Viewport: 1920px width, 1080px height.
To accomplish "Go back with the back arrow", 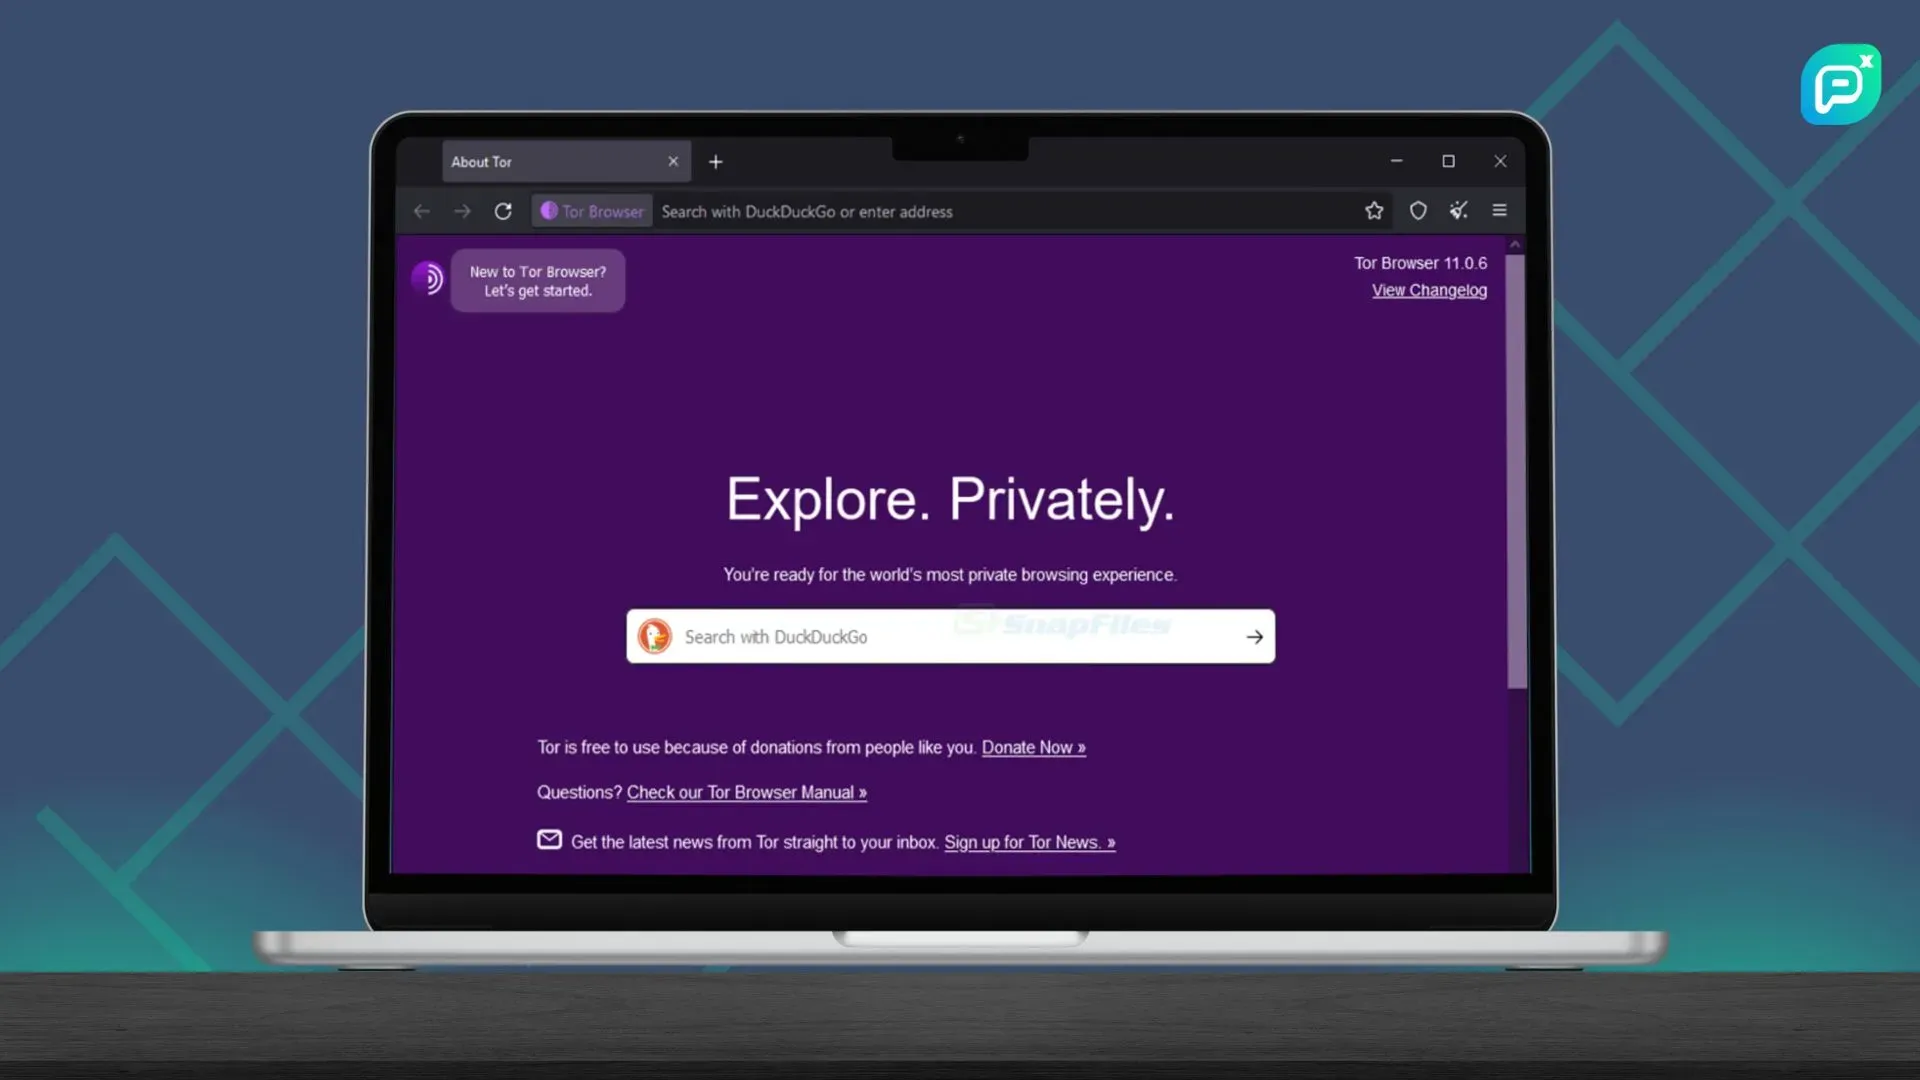I will (x=421, y=211).
